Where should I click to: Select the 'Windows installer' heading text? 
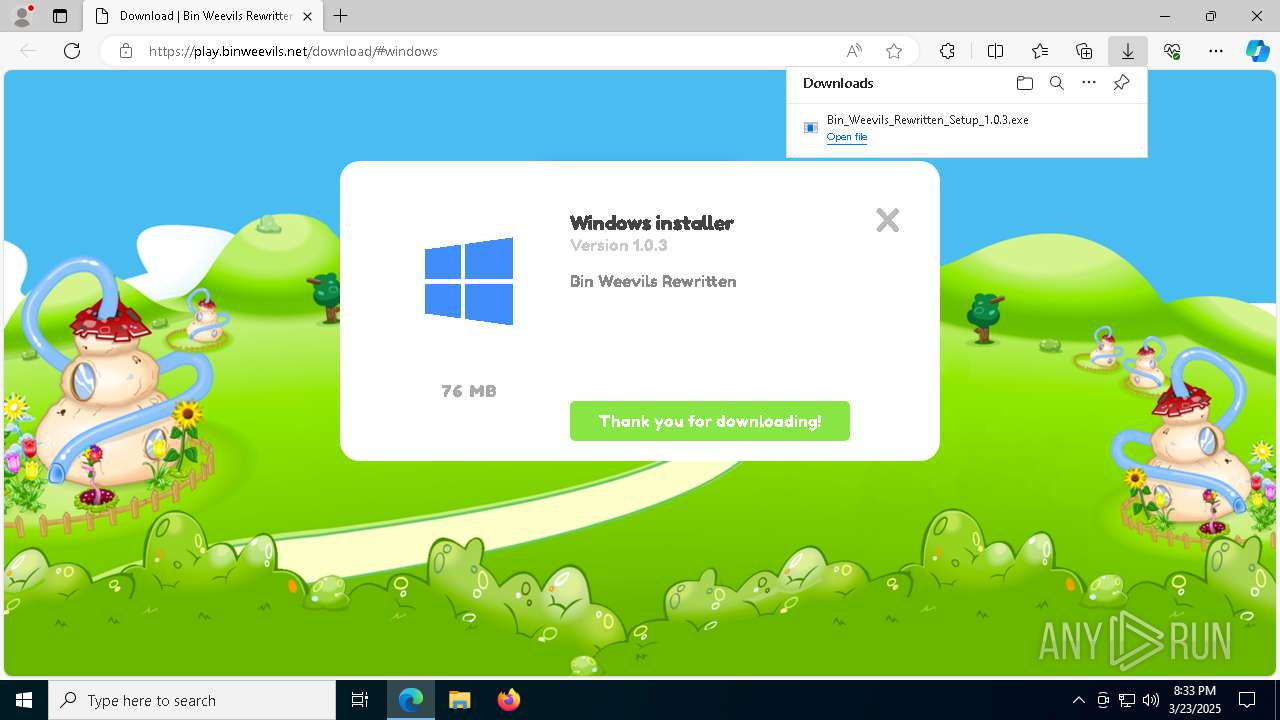[x=651, y=223]
